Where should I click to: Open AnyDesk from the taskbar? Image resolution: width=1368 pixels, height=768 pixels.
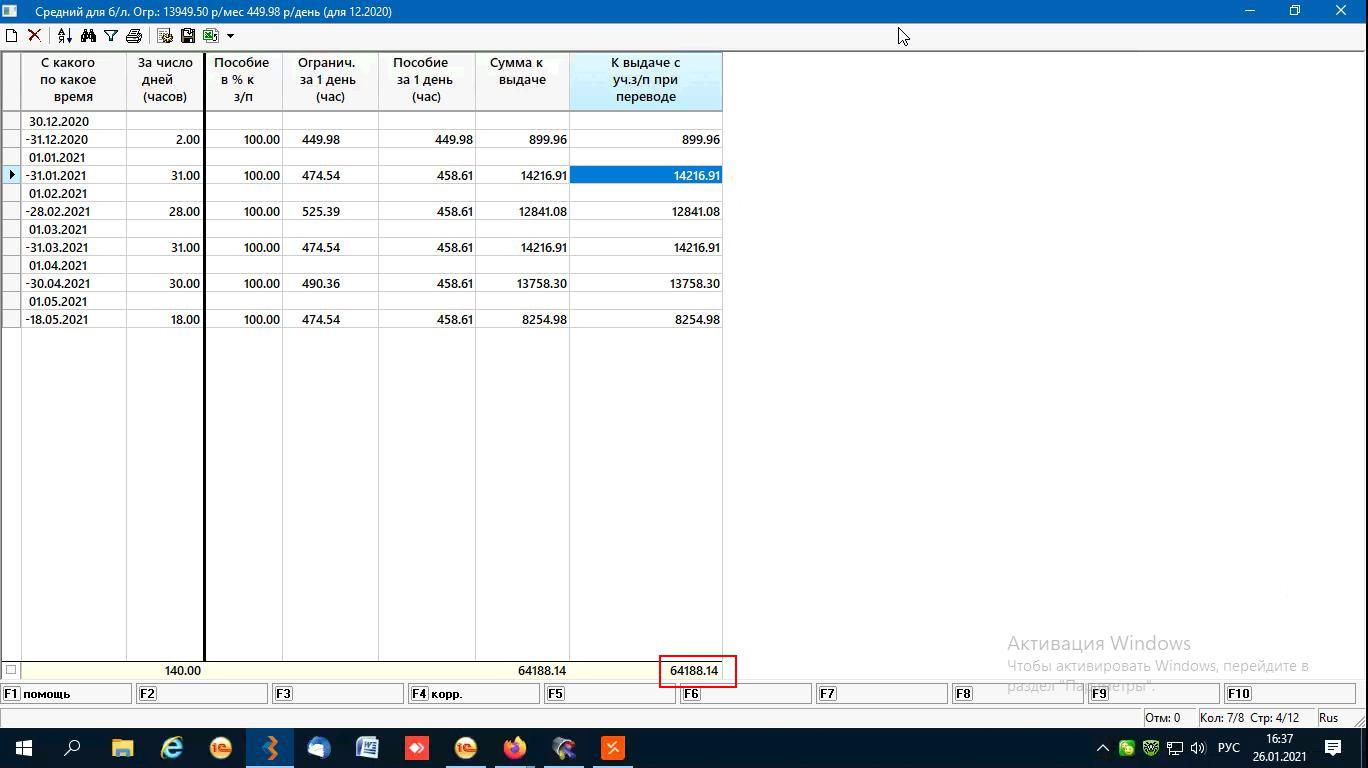tap(416, 747)
